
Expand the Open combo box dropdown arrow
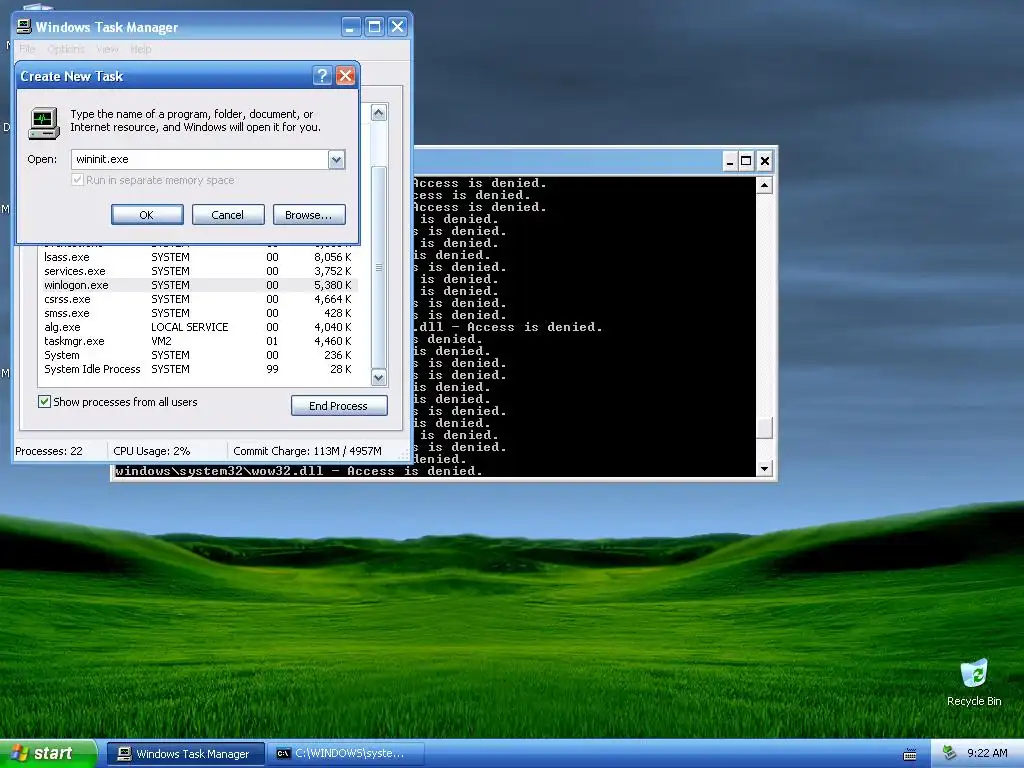[x=336, y=159]
